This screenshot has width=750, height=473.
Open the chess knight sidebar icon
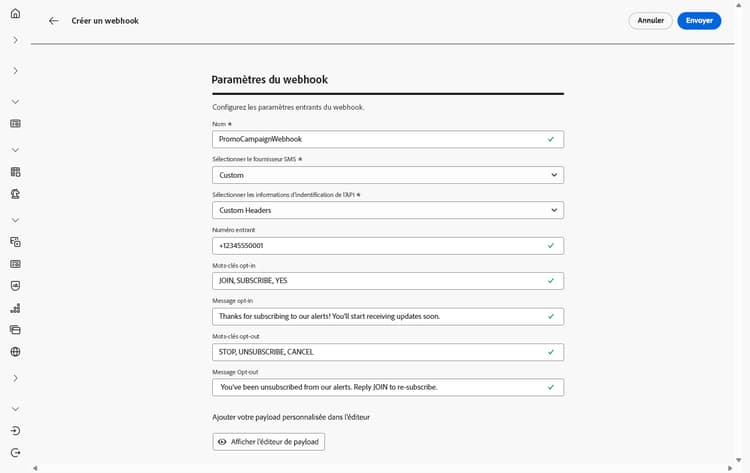tap(15, 194)
